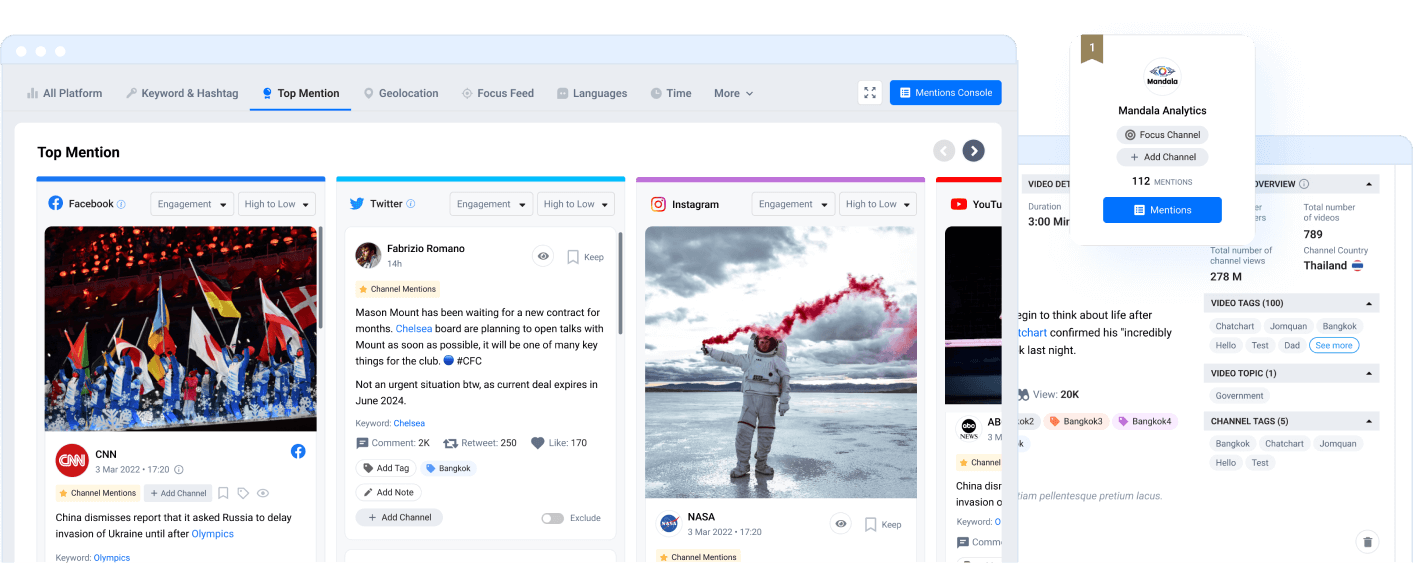The height and width of the screenshot is (563, 1414).
Task: Open Facebook Engagement dropdown
Action: pos(191,204)
